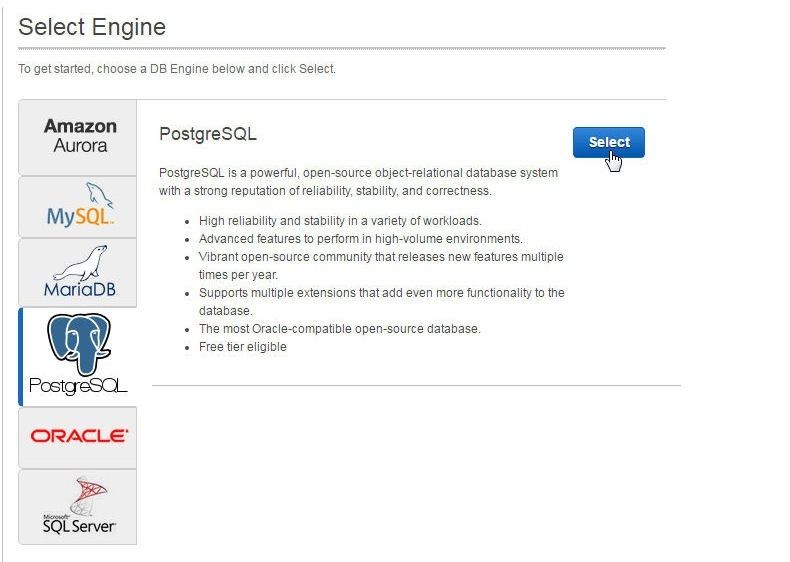Click the PostgreSQL wordmark under the elephant
790x562 pixels.
pyautogui.click(x=78, y=386)
